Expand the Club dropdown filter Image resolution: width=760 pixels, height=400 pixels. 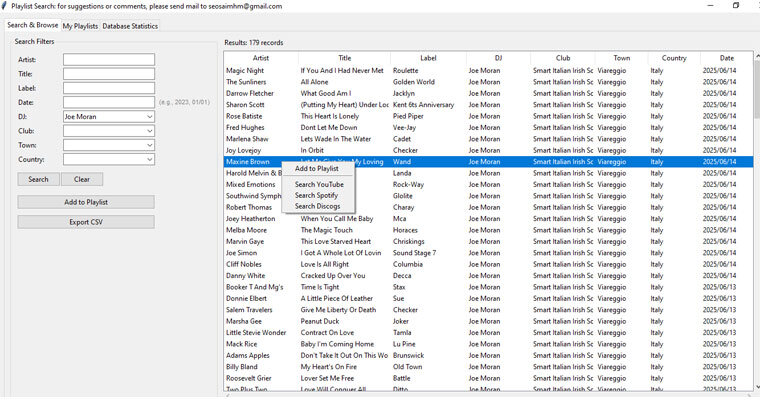[149, 131]
